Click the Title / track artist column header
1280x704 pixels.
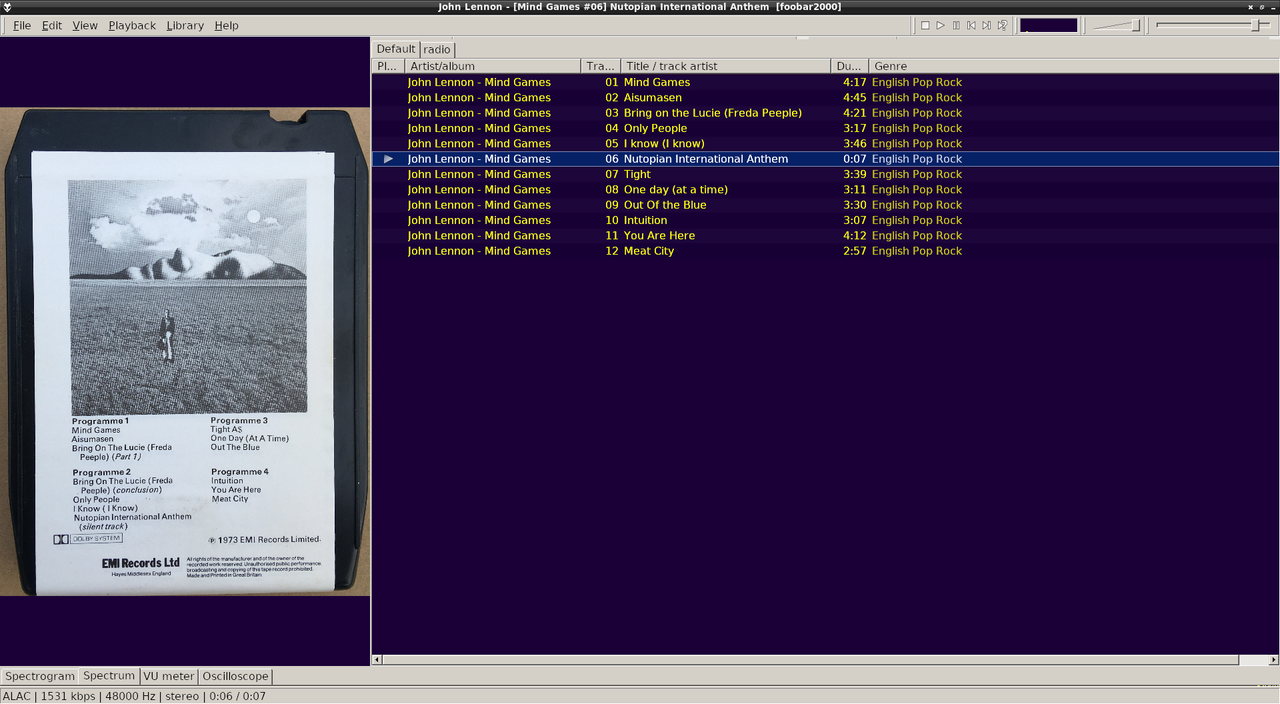click(x=726, y=66)
